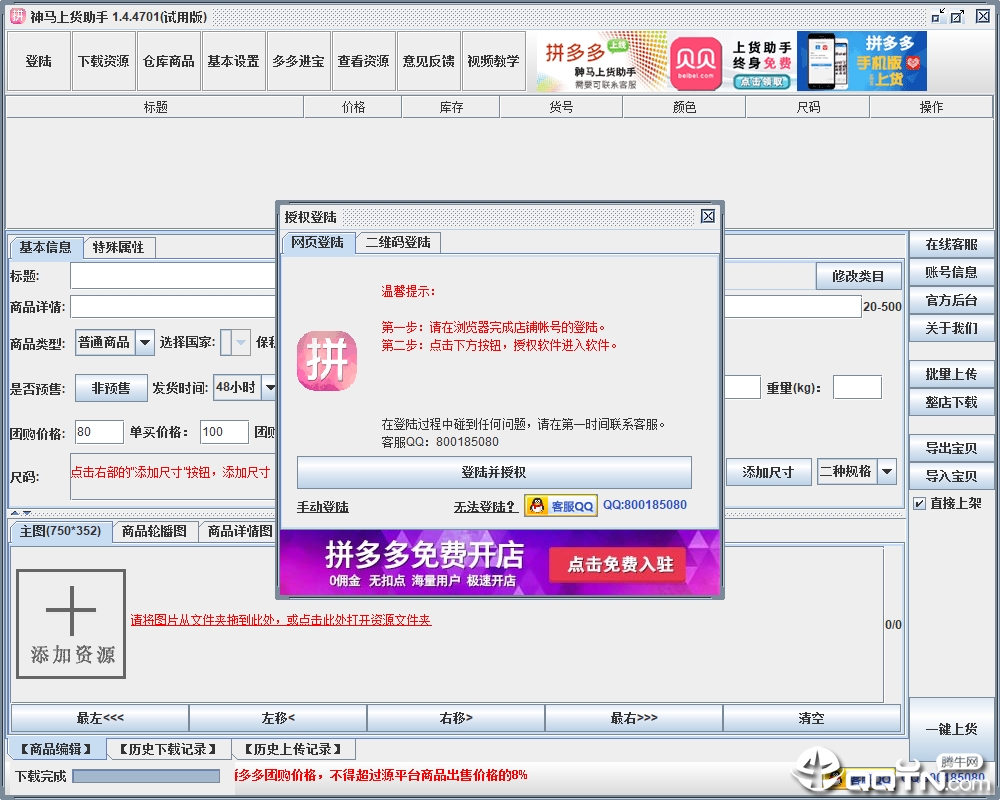Click the 客服QQ penguin icon
1000x800 pixels.
pos(541,505)
